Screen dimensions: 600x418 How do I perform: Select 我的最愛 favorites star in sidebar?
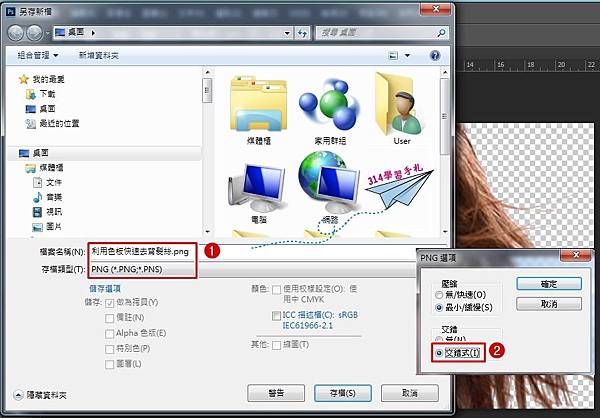(x=24, y=80)
